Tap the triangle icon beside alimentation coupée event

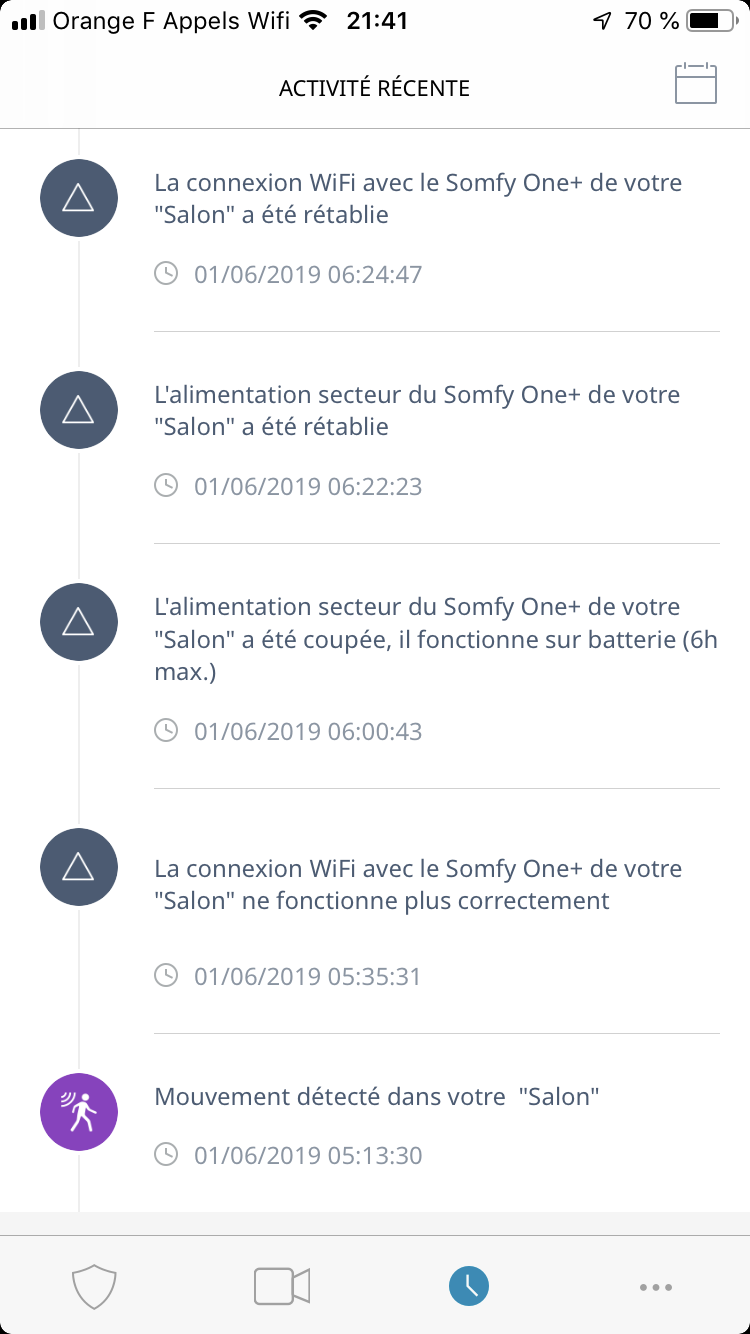point(79,622)
